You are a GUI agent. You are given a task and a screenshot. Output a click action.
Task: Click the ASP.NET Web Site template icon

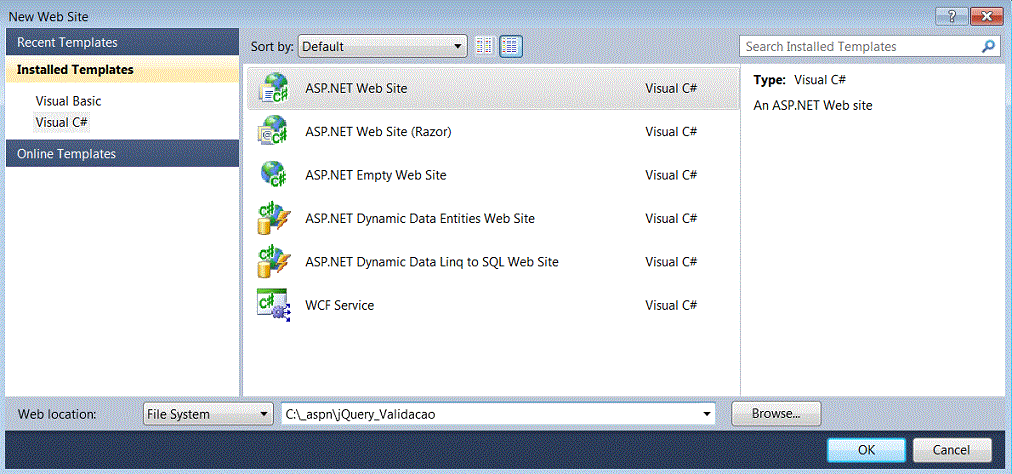(272, 88)
